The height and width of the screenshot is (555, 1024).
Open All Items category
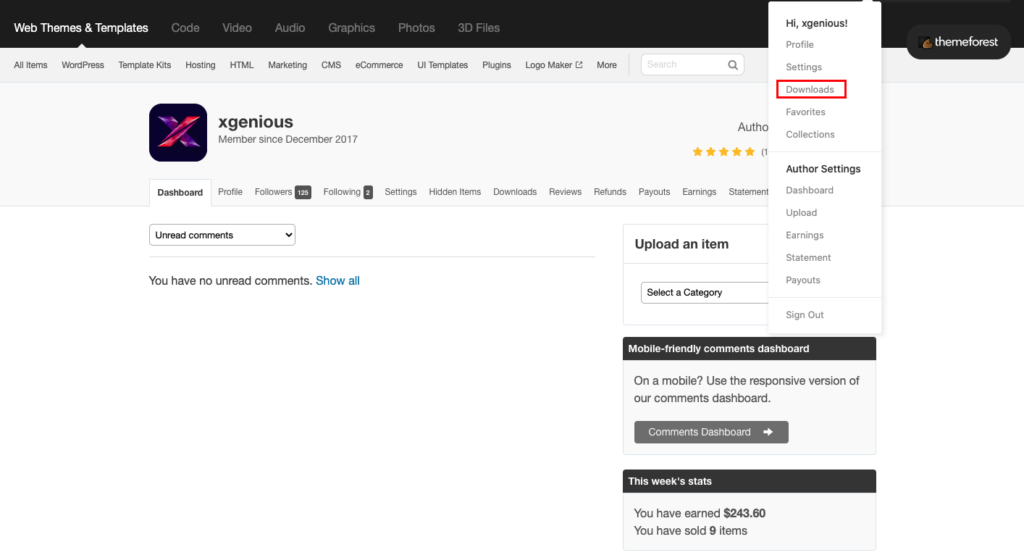click(x=31, y=65)
